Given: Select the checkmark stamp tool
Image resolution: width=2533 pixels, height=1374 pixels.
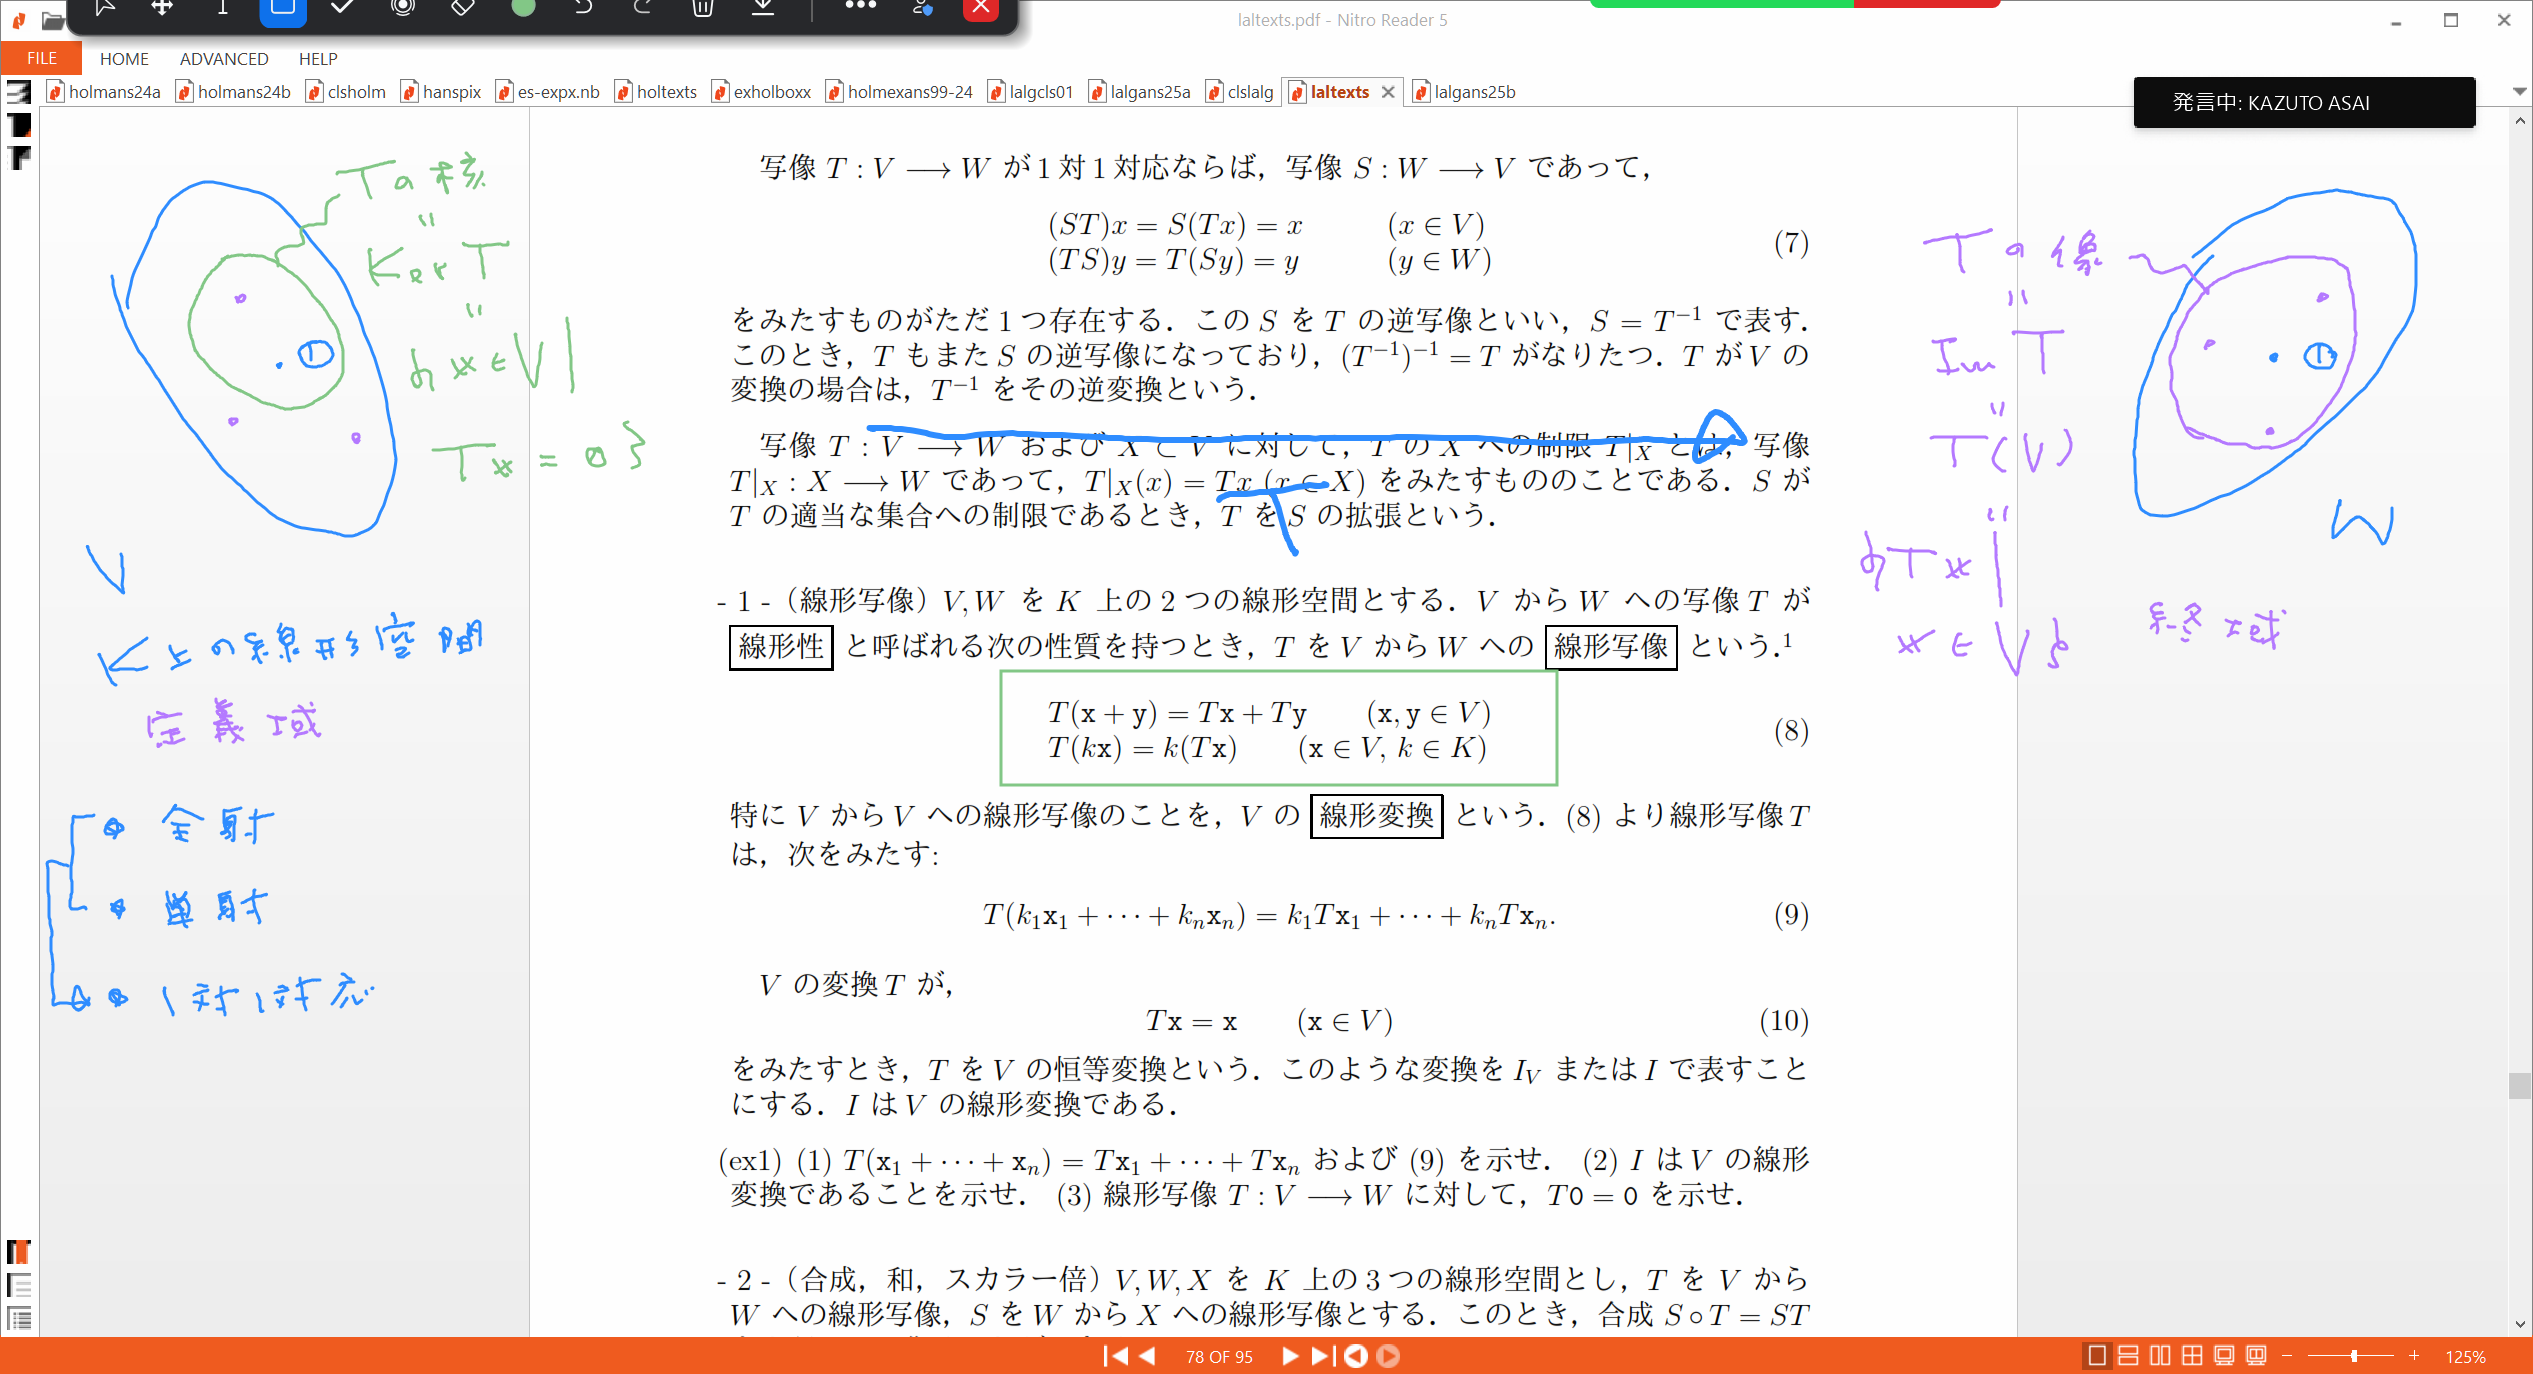Looking at the screenshot, I should (x=343, y=8).
